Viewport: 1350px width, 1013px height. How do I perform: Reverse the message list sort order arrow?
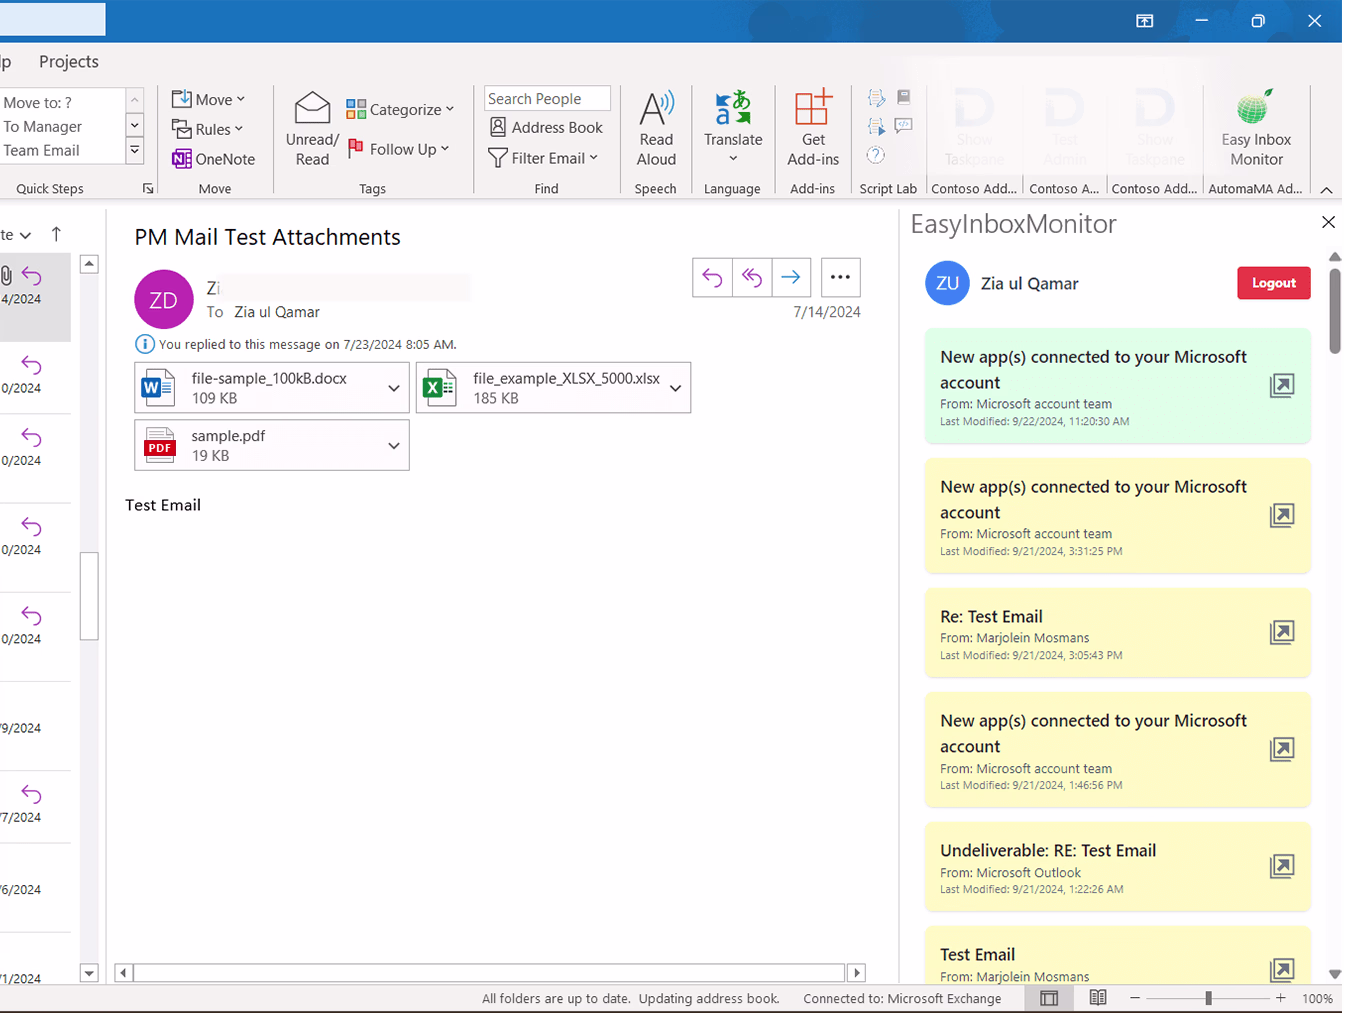[x=56, y=234]
